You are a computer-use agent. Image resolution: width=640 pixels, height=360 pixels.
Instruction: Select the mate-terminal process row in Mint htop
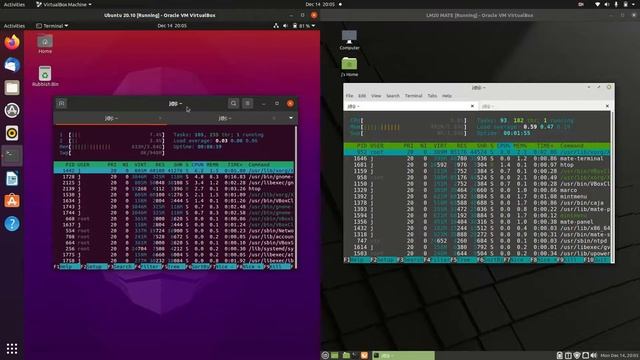[x=477, y=158]
